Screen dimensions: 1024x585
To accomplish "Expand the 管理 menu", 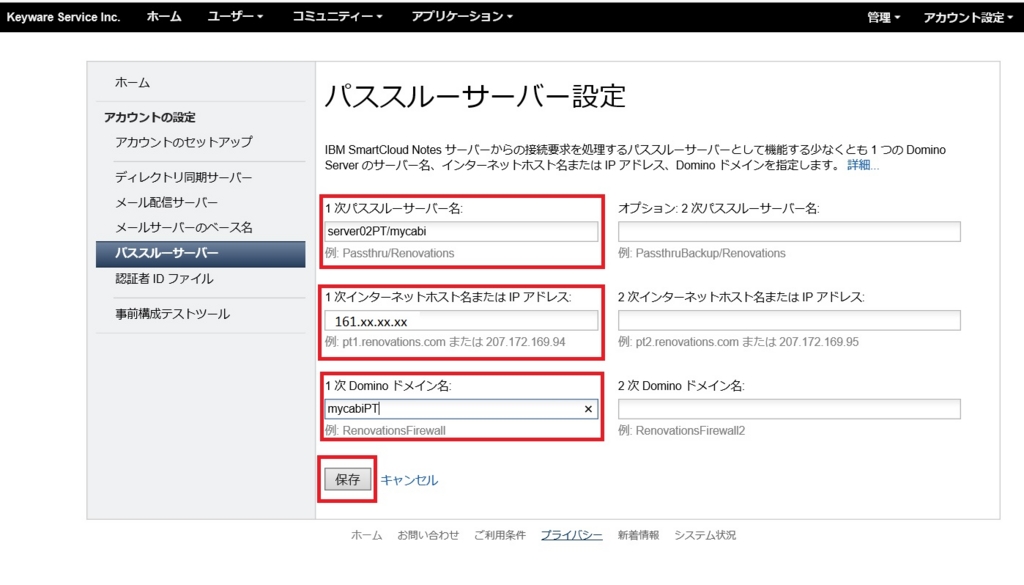I will click(883, 18).
